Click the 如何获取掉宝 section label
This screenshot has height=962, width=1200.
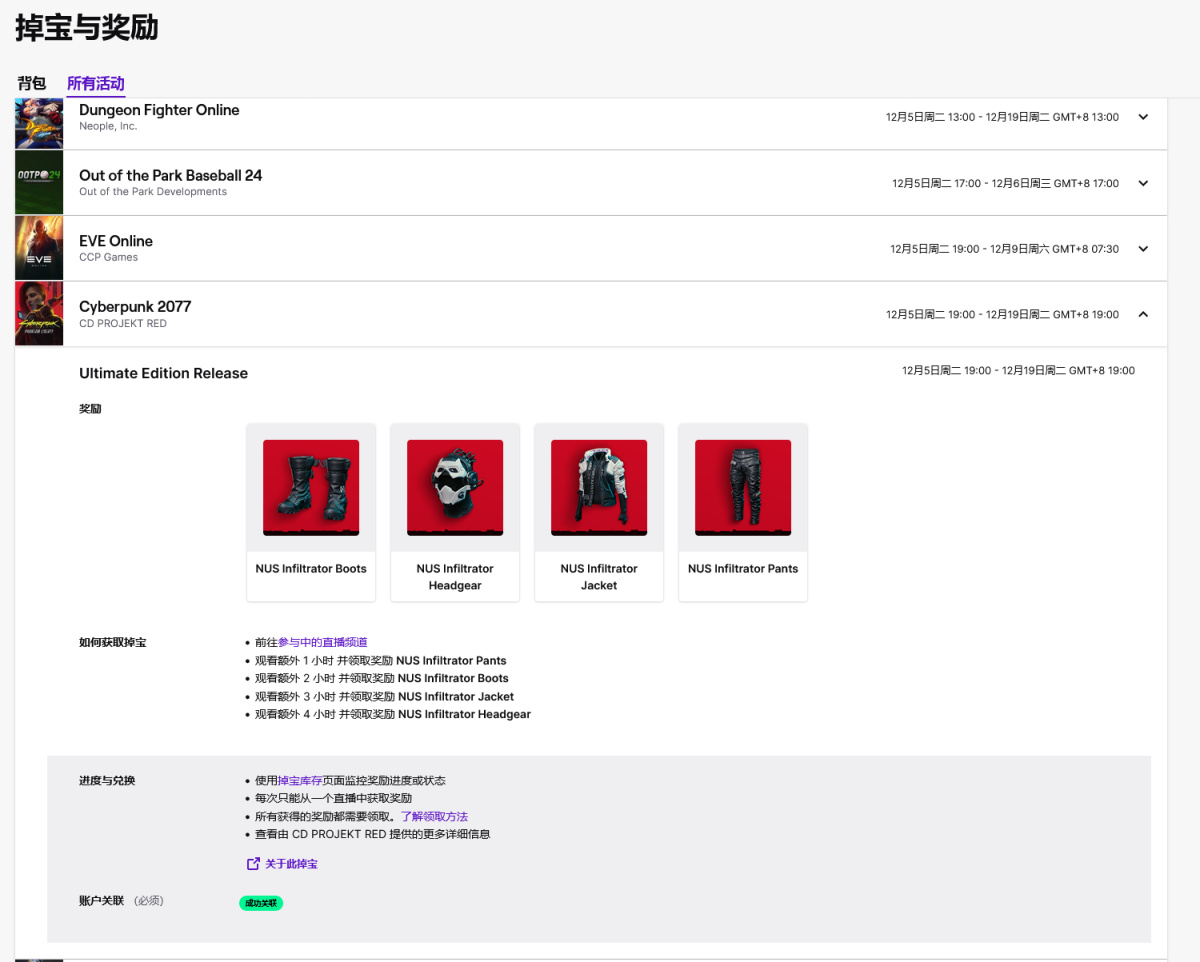pos(113,642)
